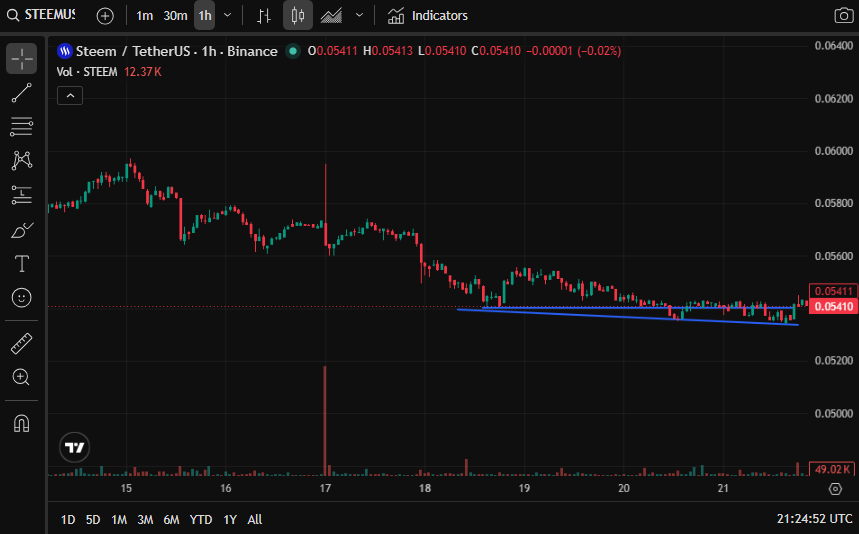This screenshot has width=859, height=534.
Task: Expand the timeframe interval dropdown
Action: pyautogui.click(x=228, y=15)
